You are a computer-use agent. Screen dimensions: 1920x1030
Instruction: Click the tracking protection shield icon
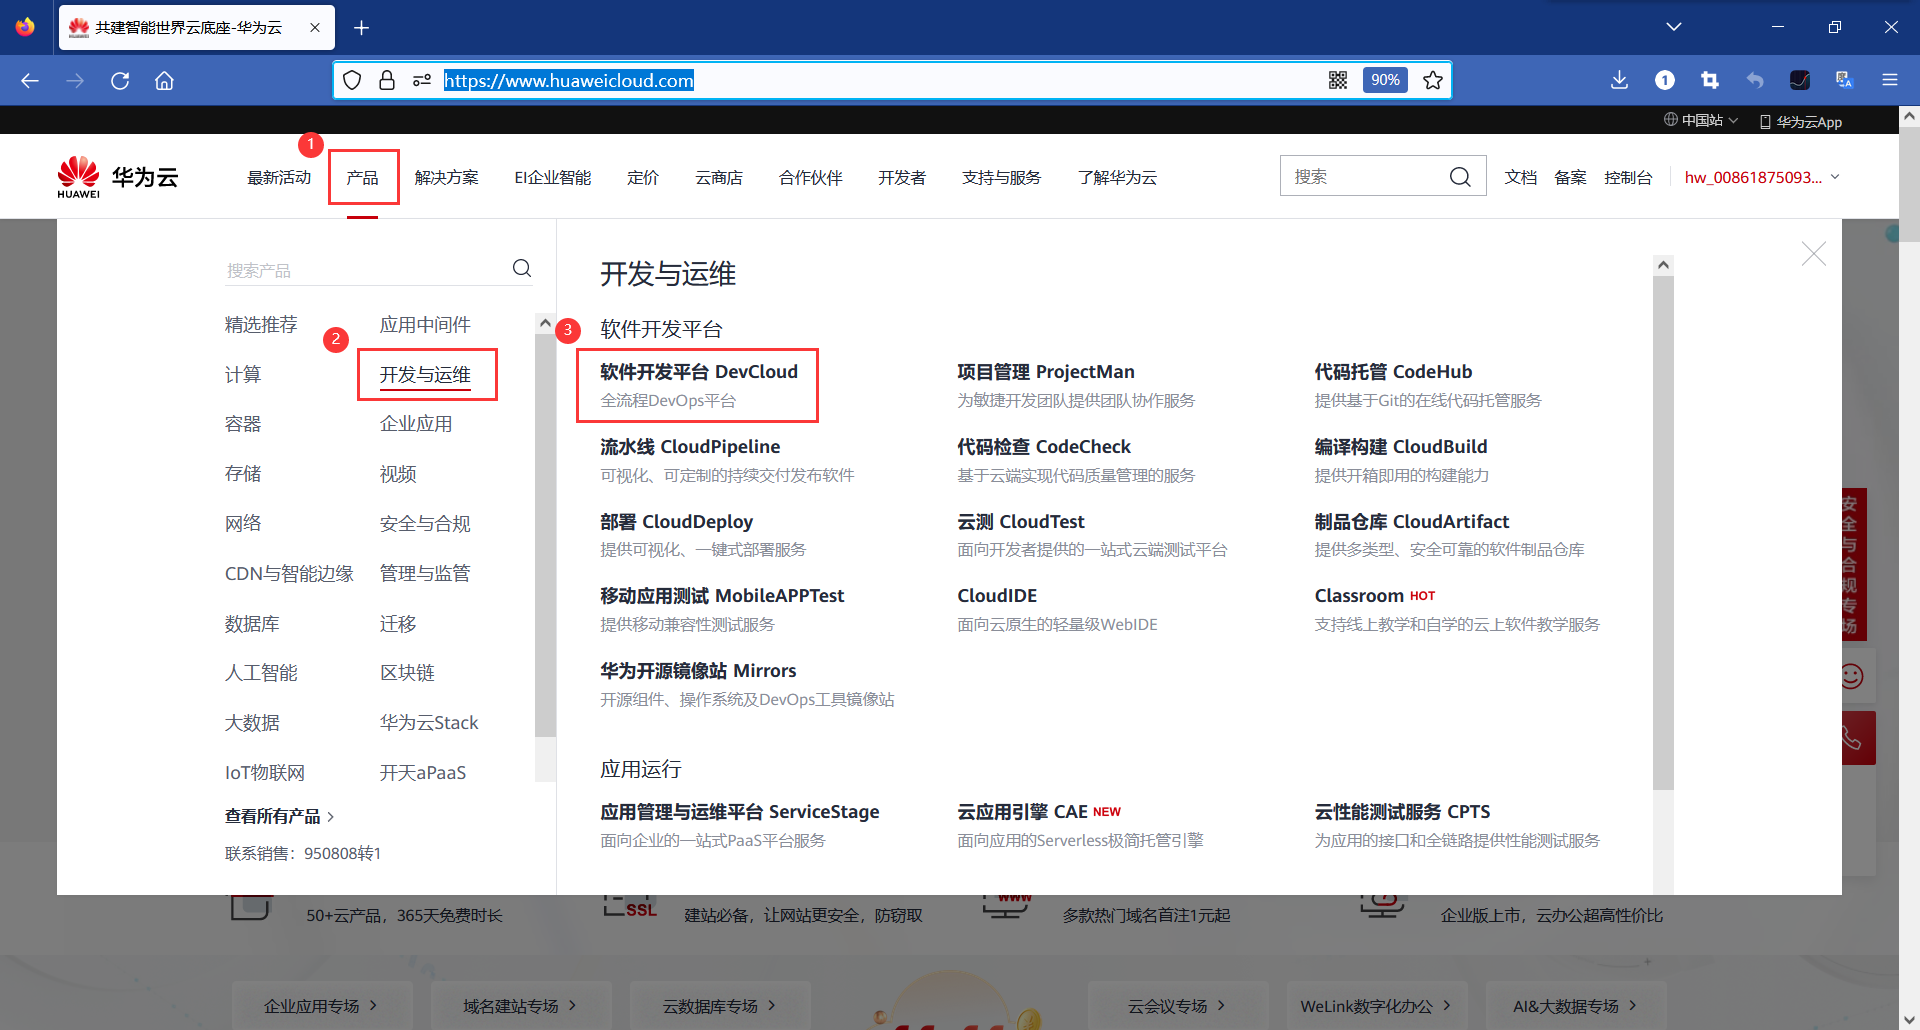(352, 80)
